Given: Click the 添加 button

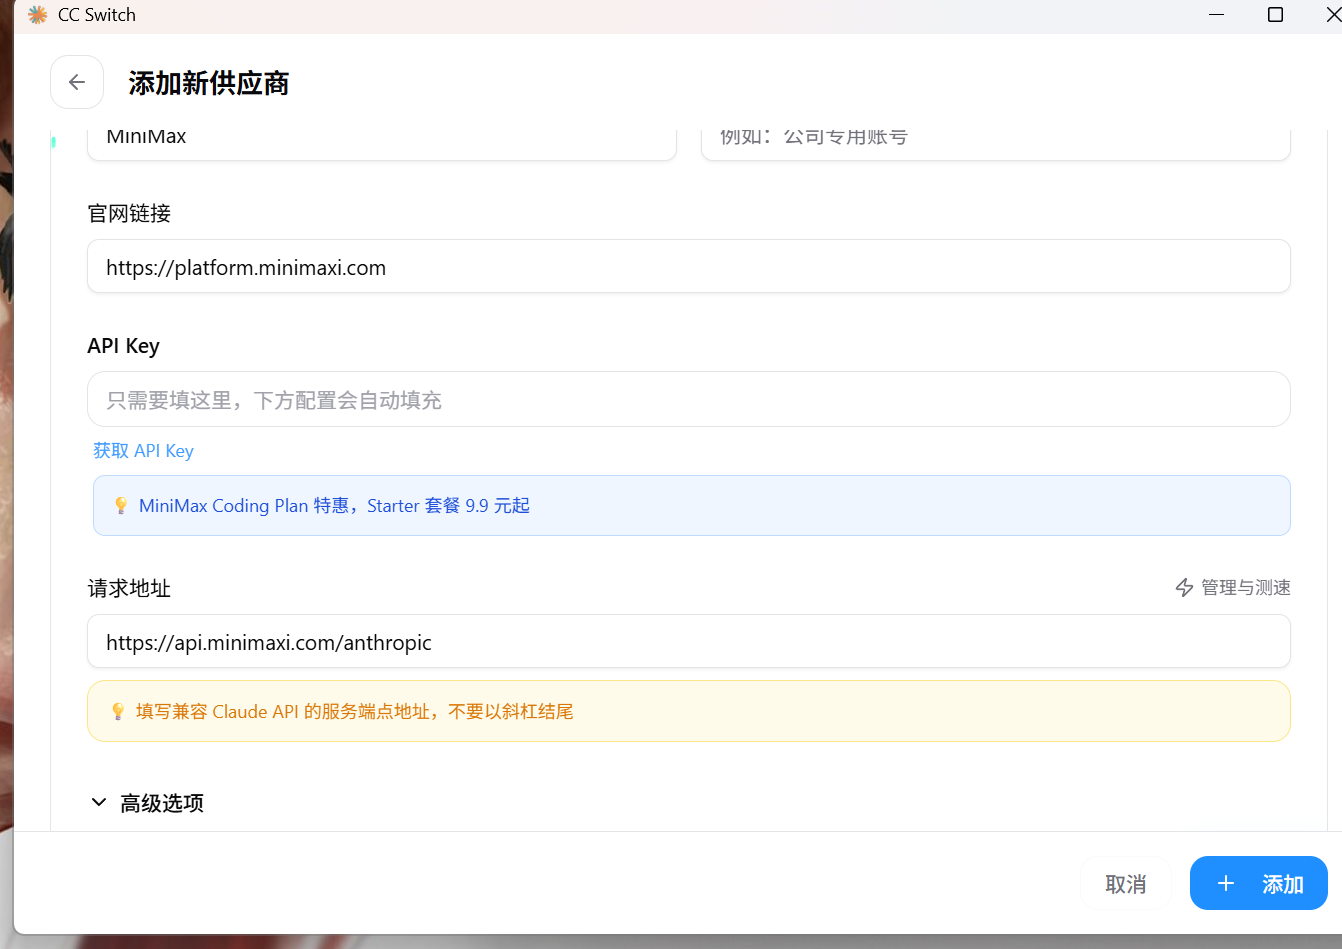Looking at the screenshot, I should click(1258, 883).
